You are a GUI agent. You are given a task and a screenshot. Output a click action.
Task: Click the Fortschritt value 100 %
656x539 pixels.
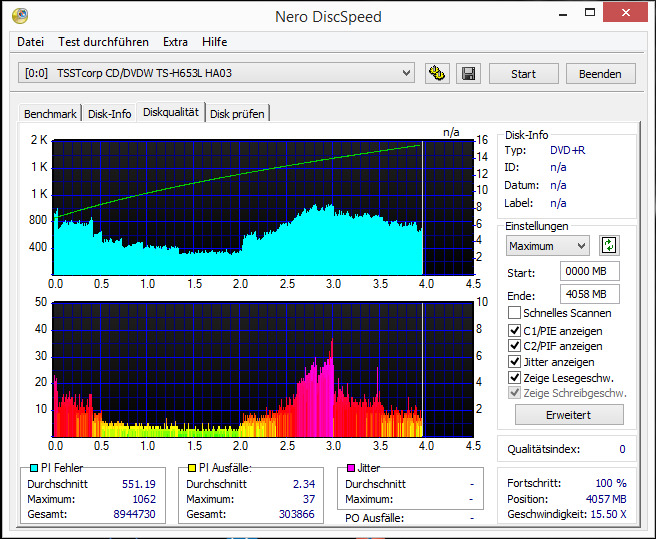tap(611, 483)
